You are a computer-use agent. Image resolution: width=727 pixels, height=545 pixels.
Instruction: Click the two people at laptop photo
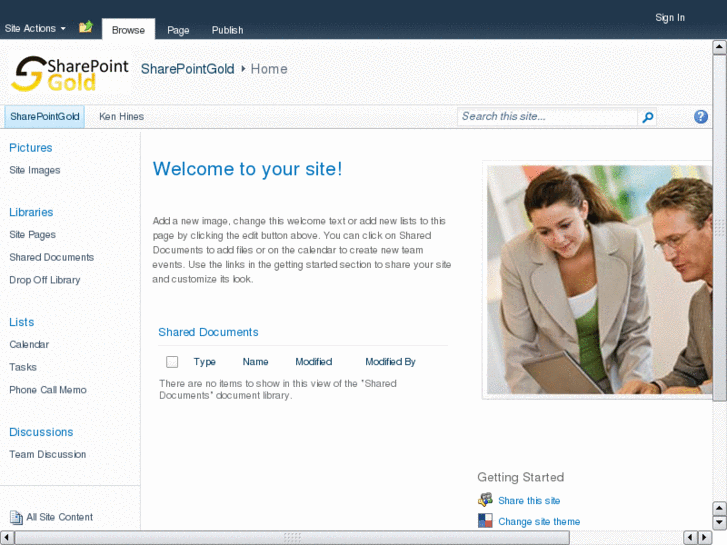599,280
